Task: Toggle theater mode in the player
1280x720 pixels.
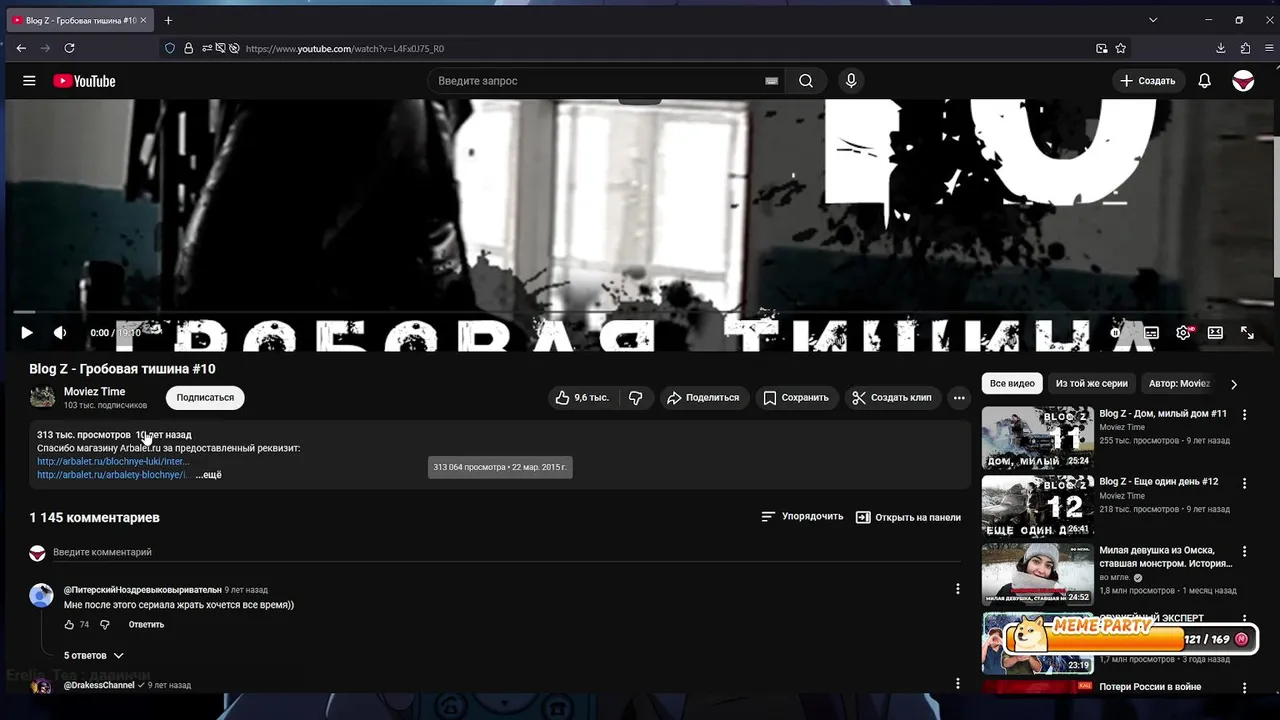Action: coord(1215,333)
